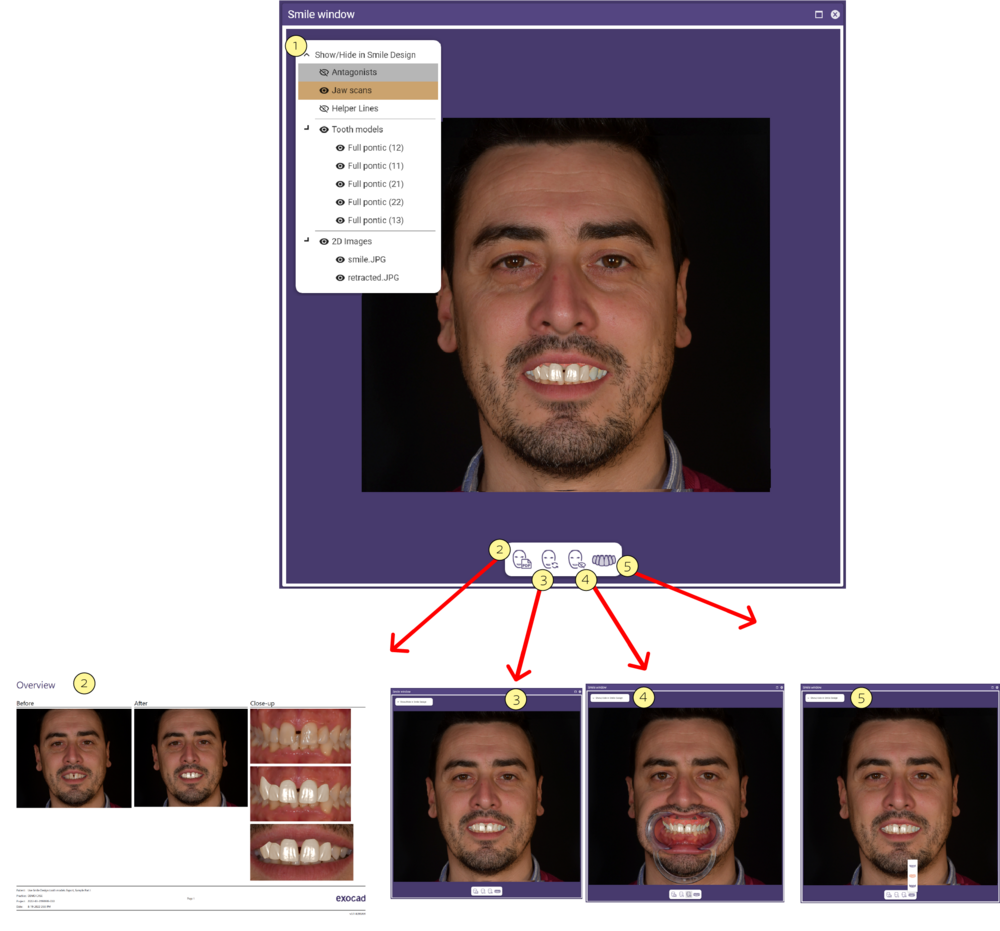Hide retracted.JPG image eye toggle

[340, 278]
